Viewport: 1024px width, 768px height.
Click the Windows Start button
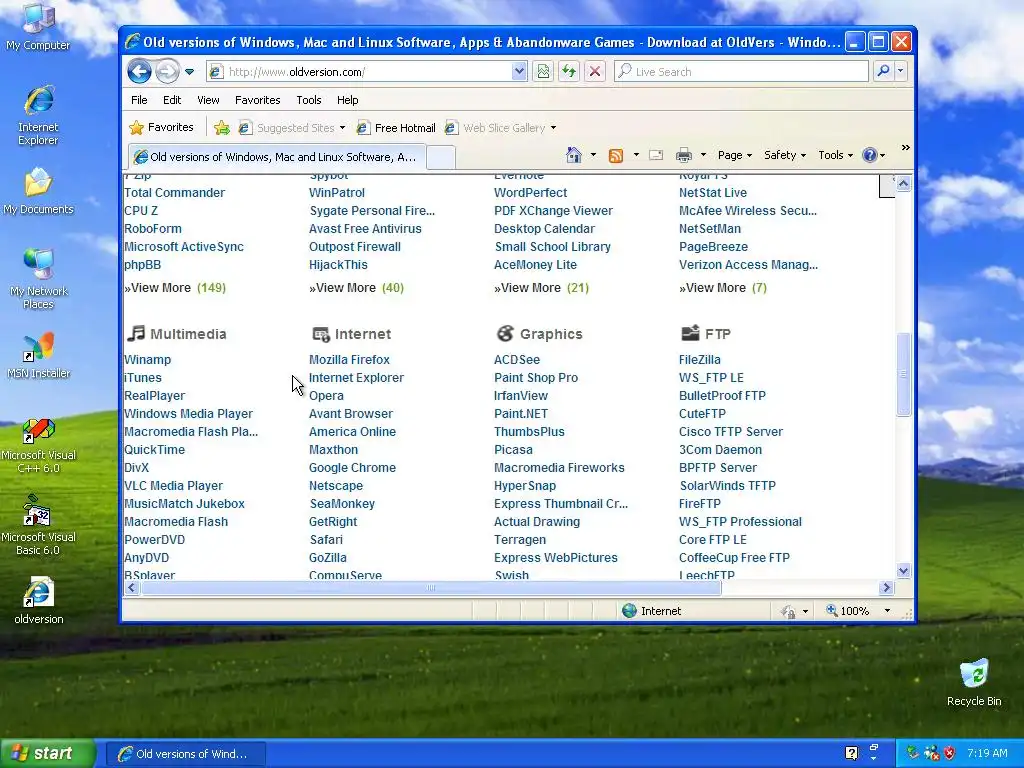coord(48,754)
